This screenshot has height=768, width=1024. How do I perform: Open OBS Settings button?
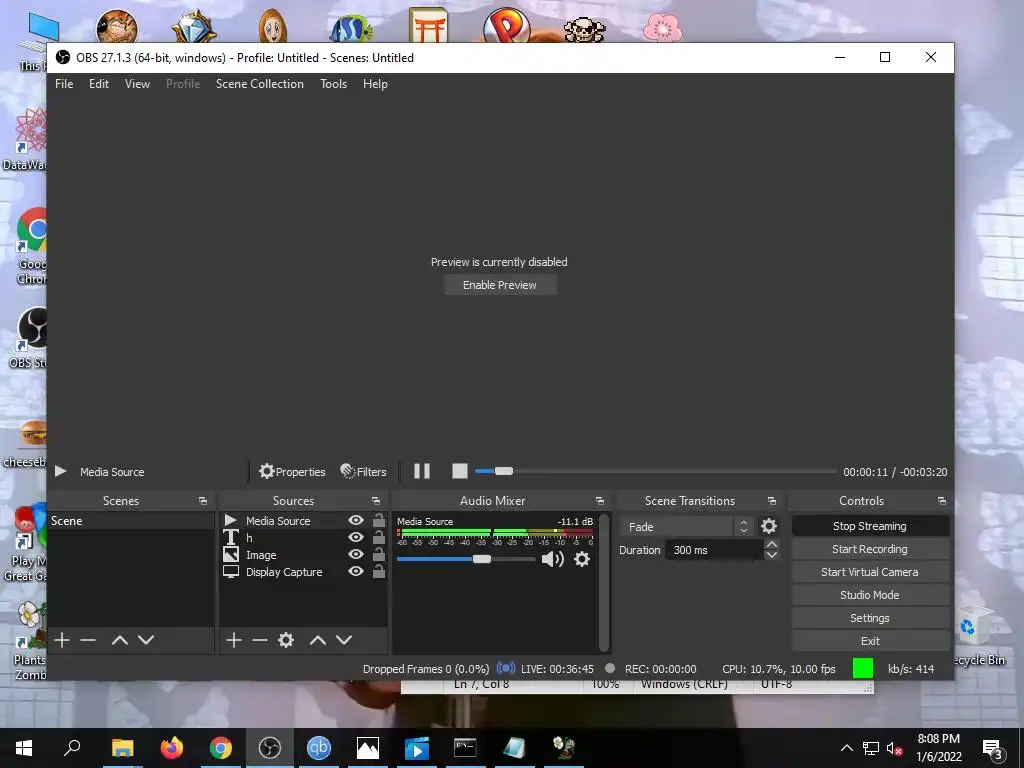870,618
